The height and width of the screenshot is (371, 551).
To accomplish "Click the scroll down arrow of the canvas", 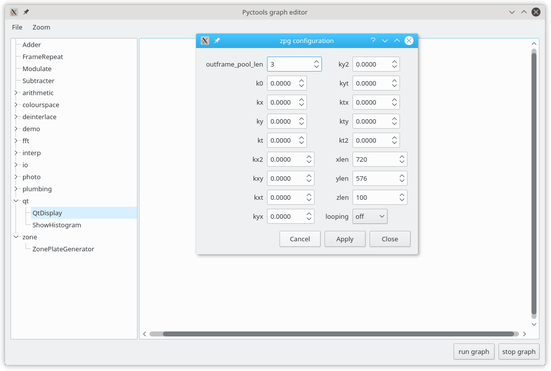I will [x=534, y=324].
